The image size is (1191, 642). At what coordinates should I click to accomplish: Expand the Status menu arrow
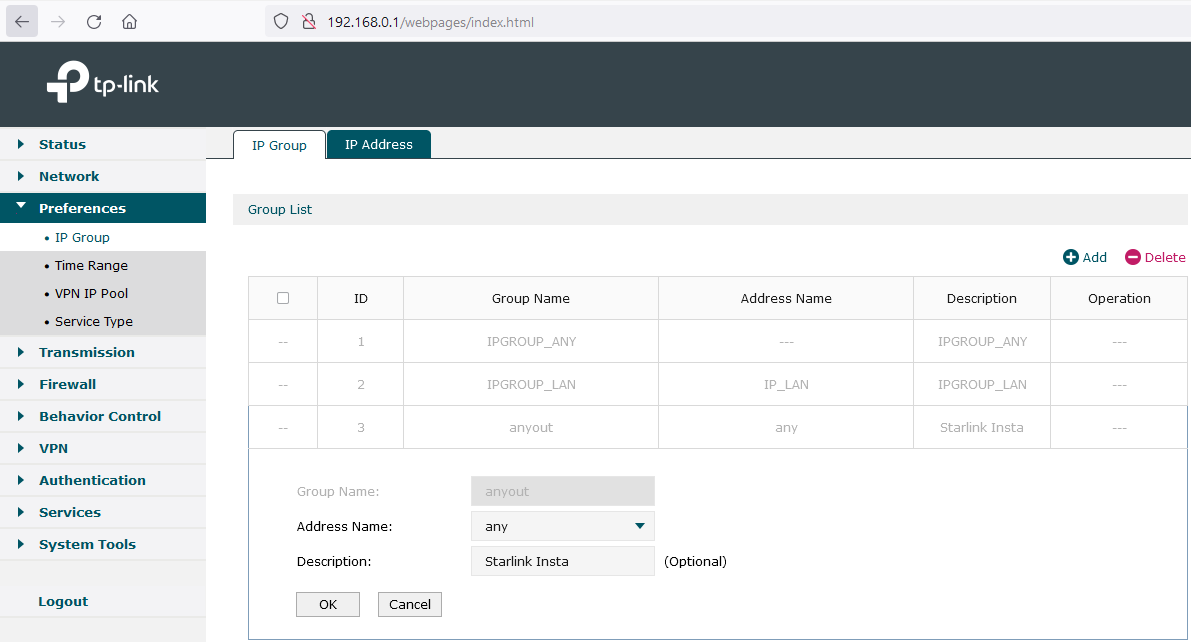pos(21,144)
